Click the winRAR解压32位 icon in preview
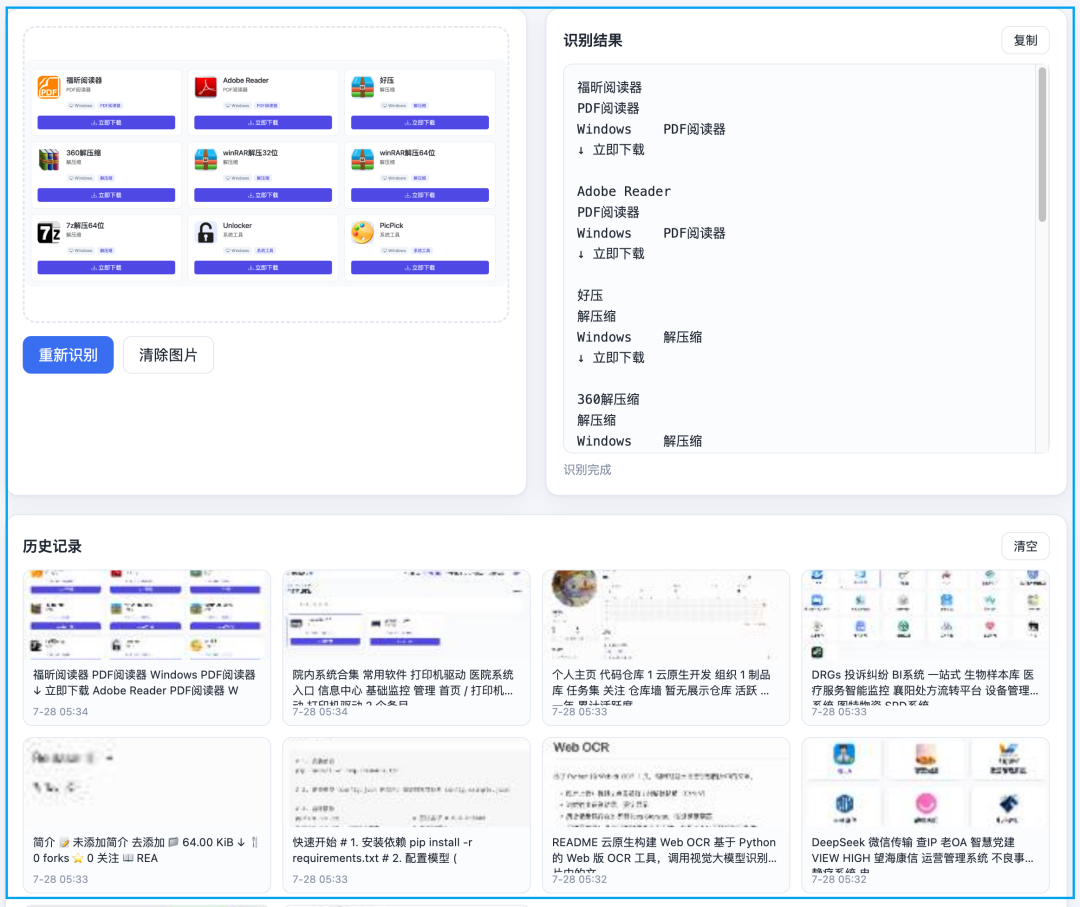The width and height of the screenshot is (1080, 907). pyautogui.click(x=205, y=160)
